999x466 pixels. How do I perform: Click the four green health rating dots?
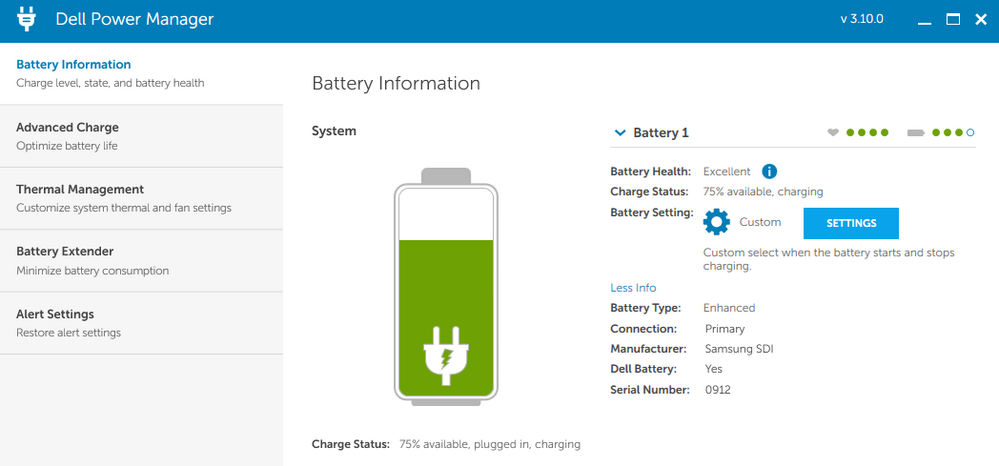click(867, 133)
